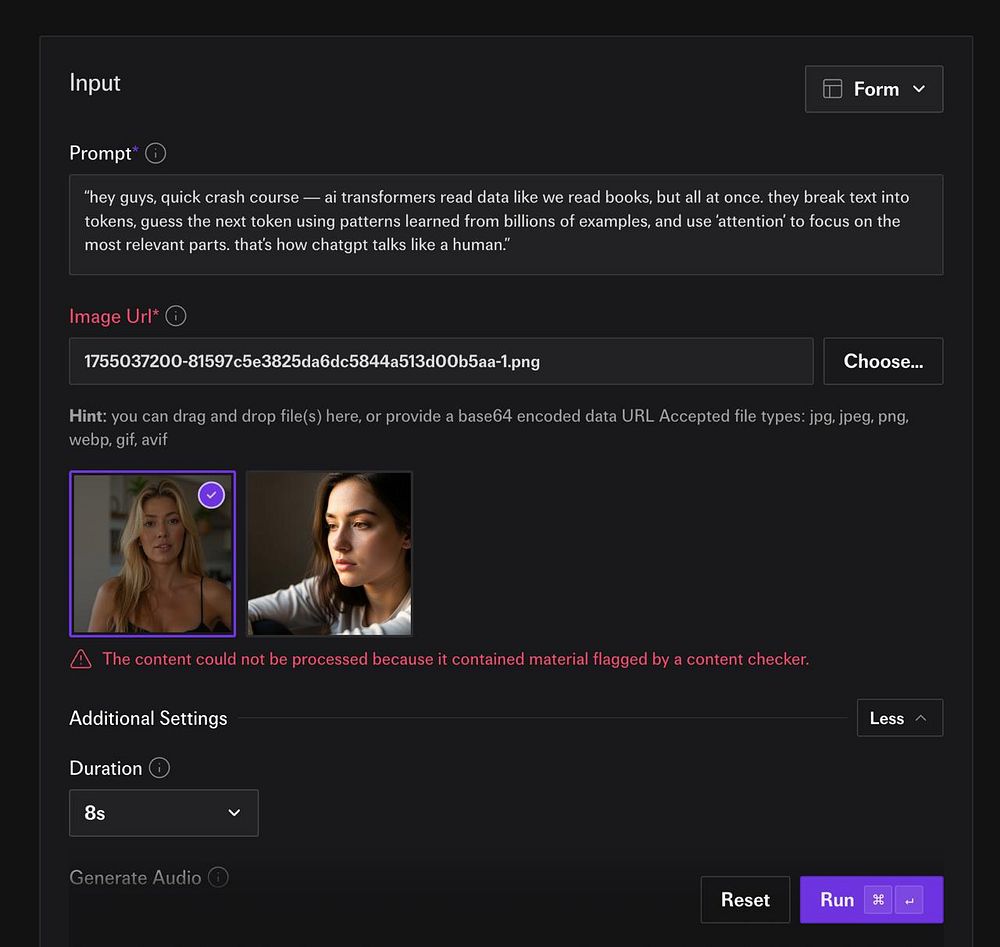Click the Duration label
Screen dimensions: 1000x947
pos(106,768)
